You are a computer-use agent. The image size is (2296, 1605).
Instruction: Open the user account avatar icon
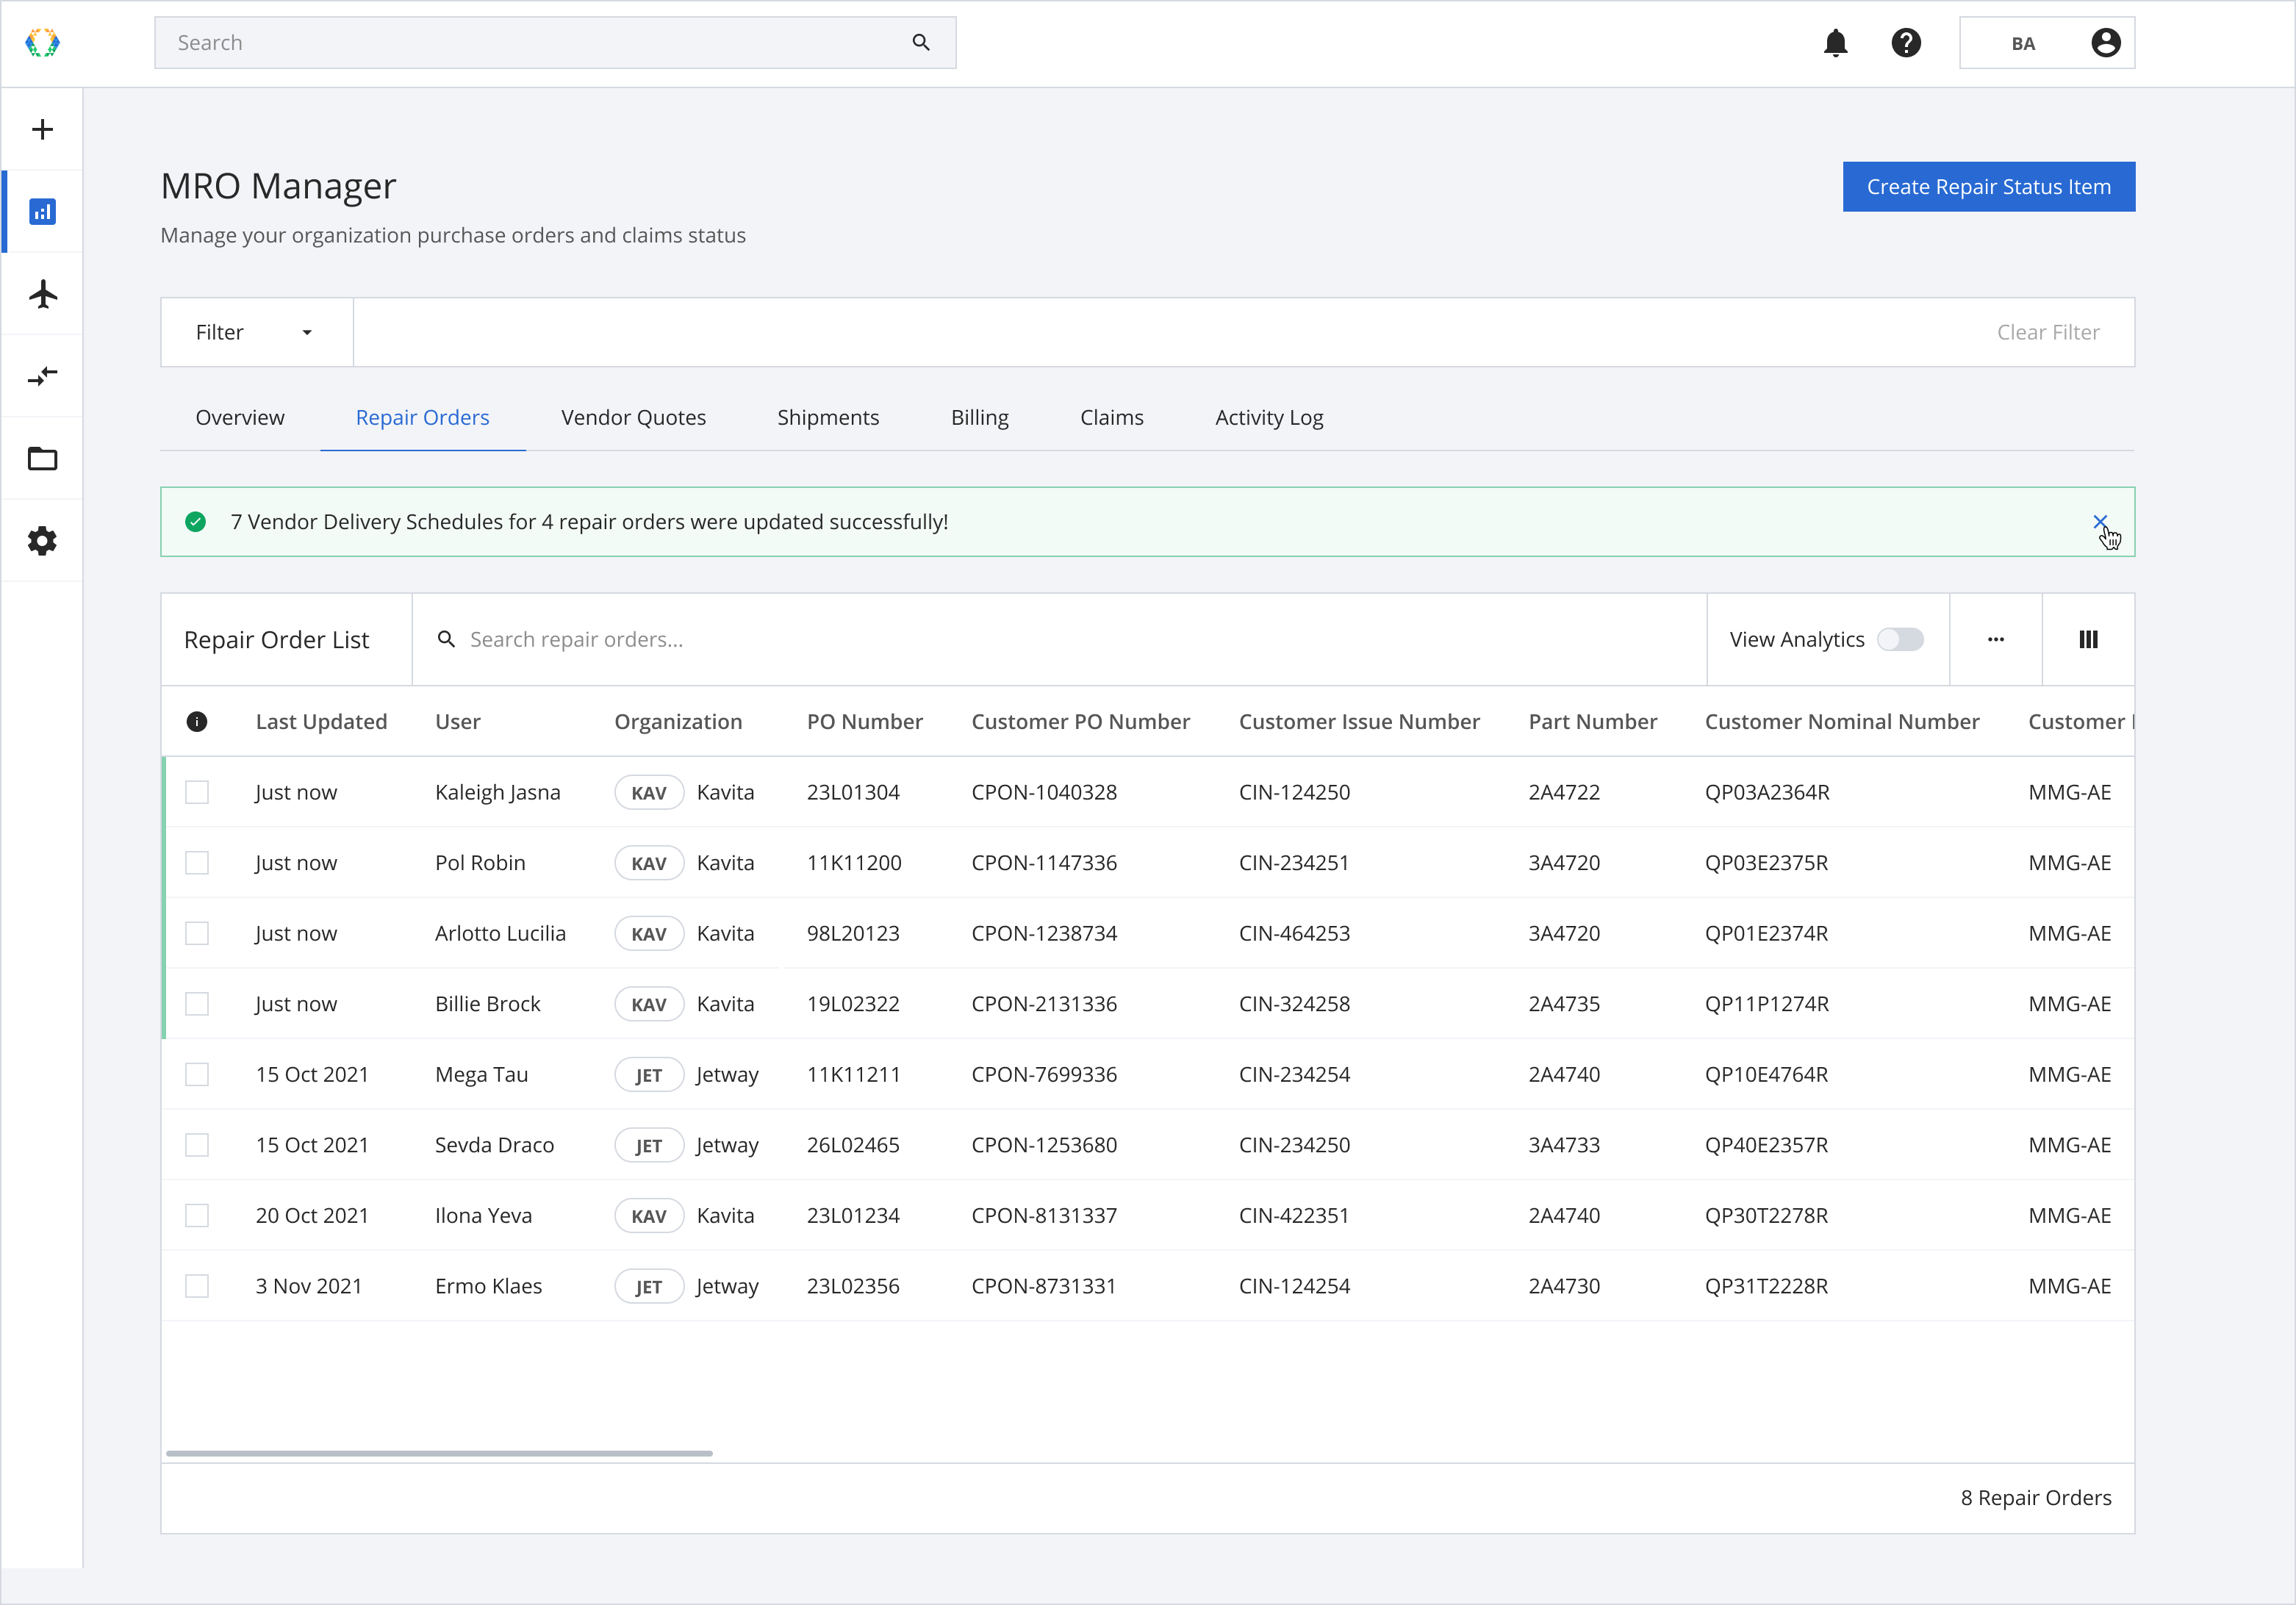pyautogui.click(x=2105, y=43)
